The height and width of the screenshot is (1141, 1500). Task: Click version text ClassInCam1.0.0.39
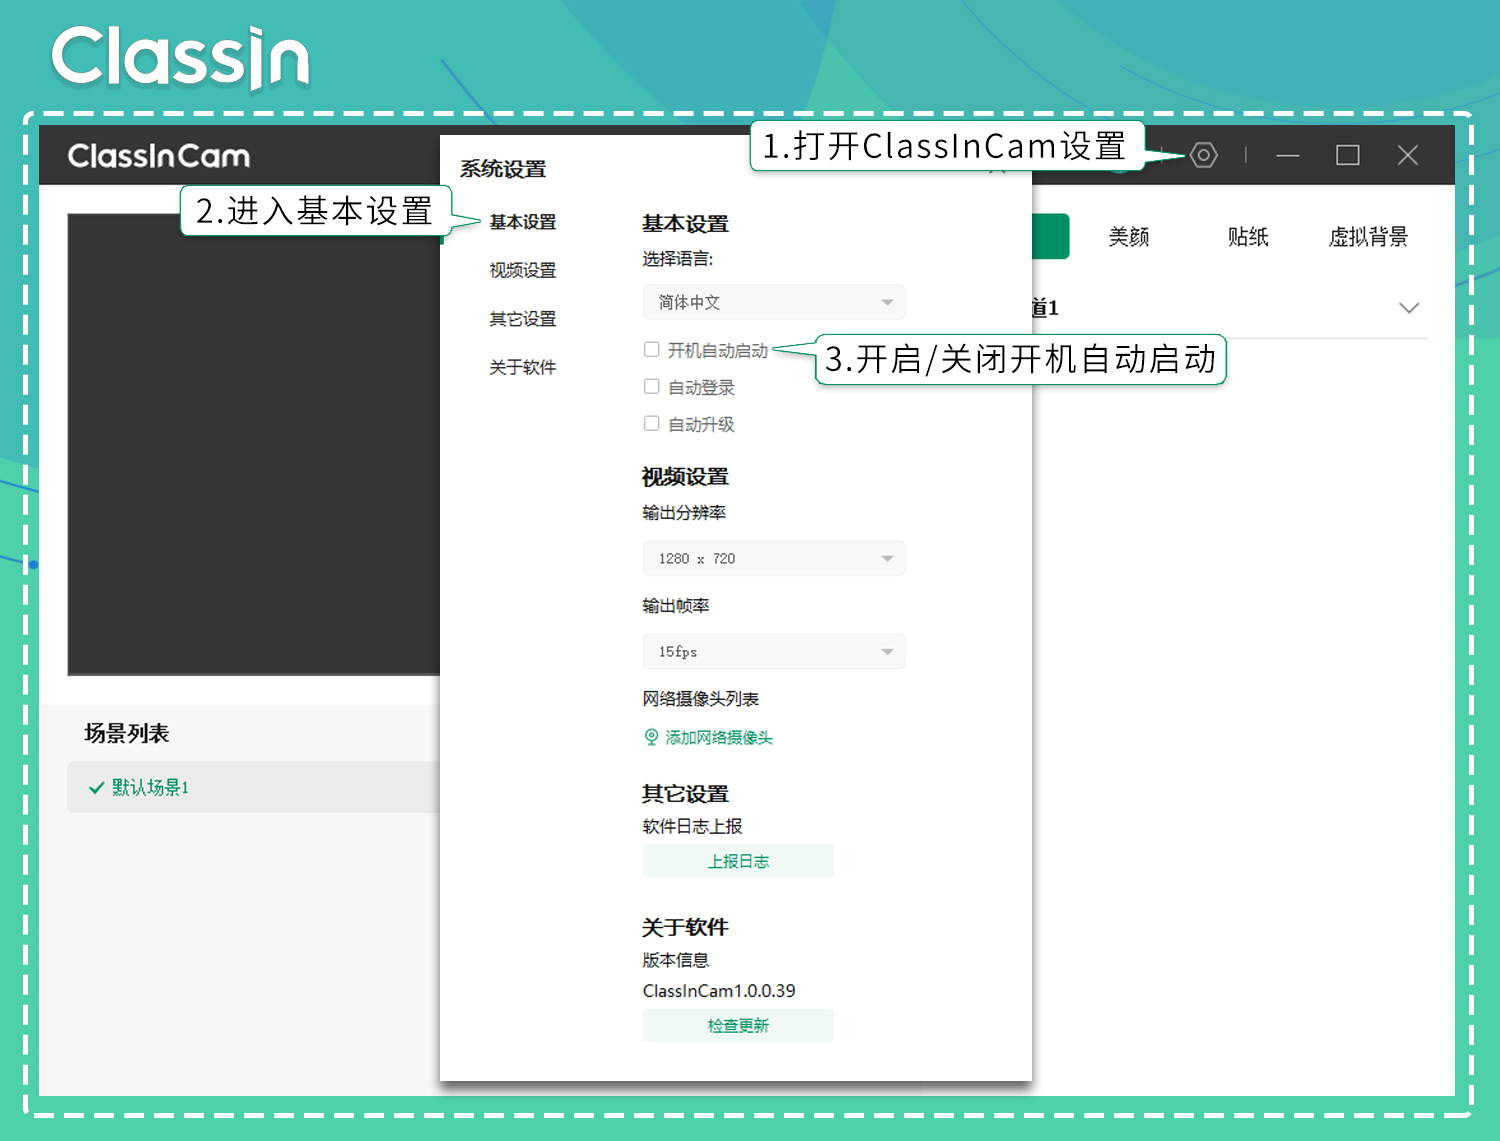coord(719,991)
